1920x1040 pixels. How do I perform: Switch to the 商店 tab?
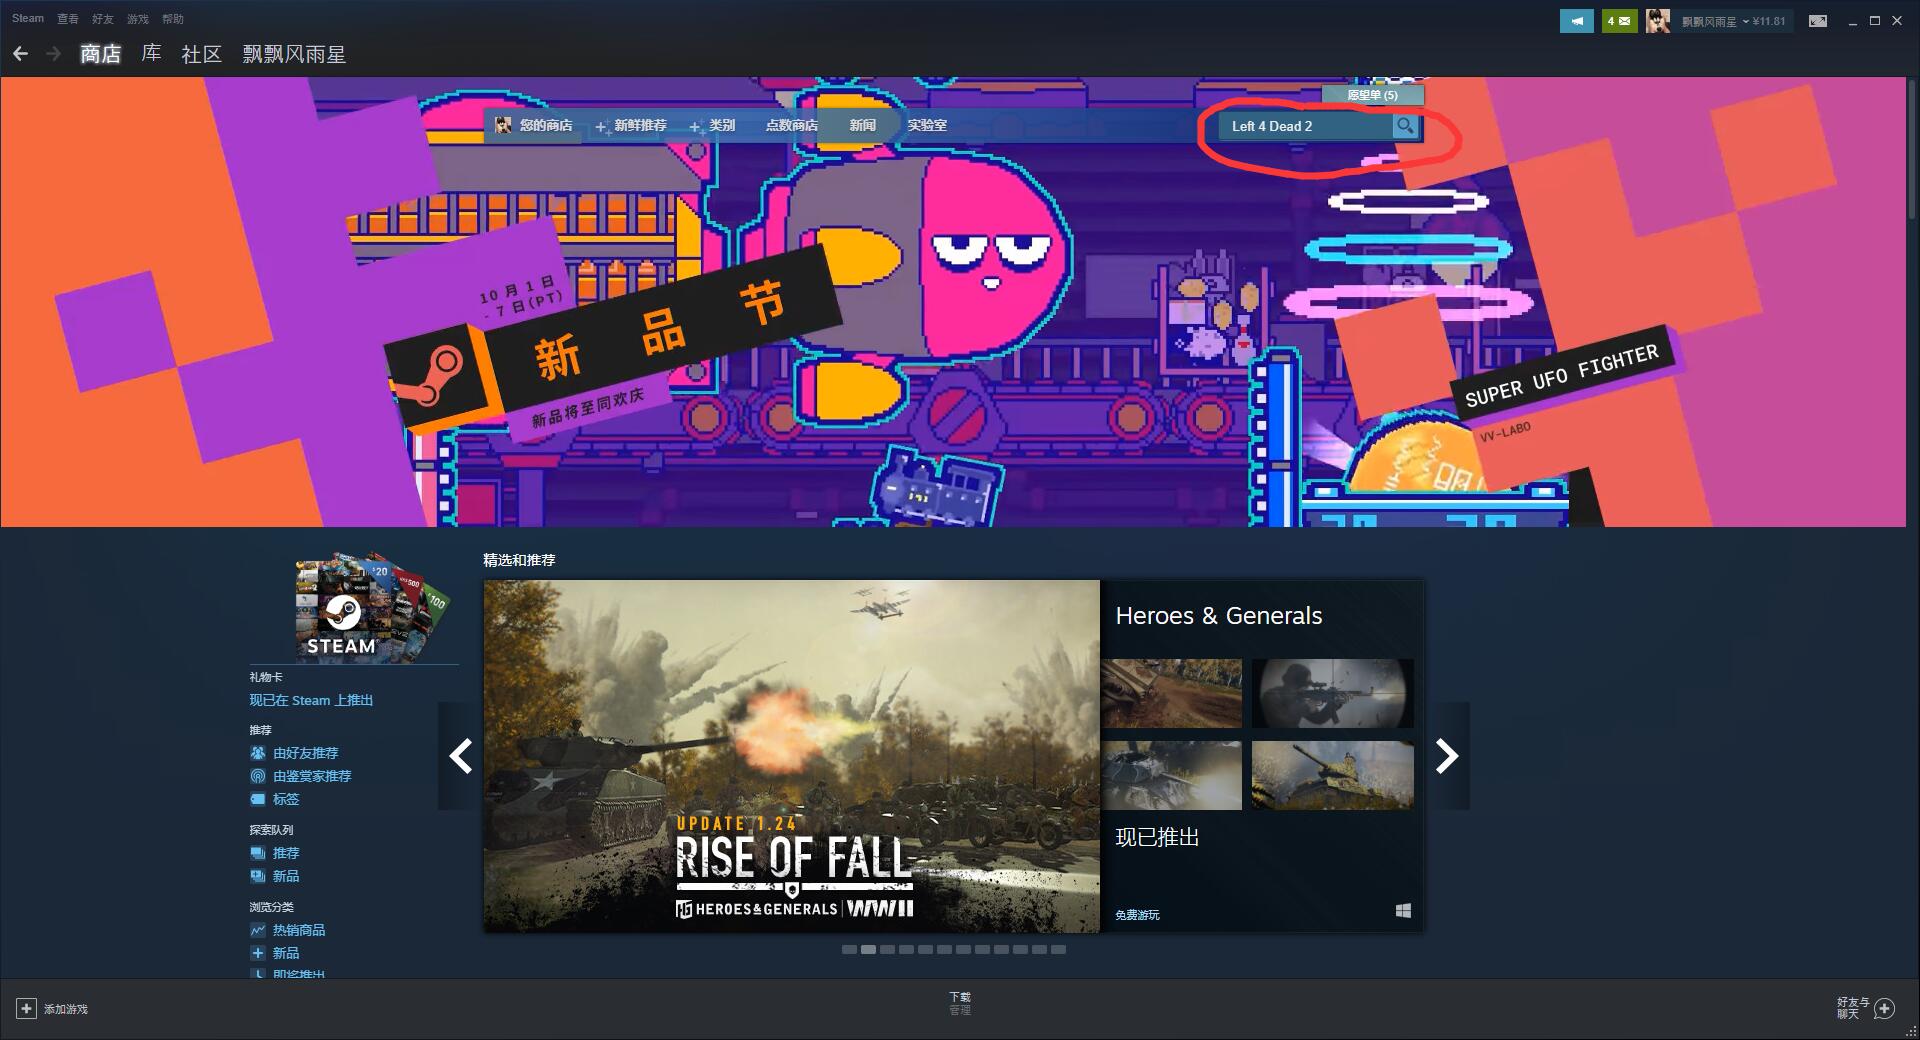click(x=100, y=54)
